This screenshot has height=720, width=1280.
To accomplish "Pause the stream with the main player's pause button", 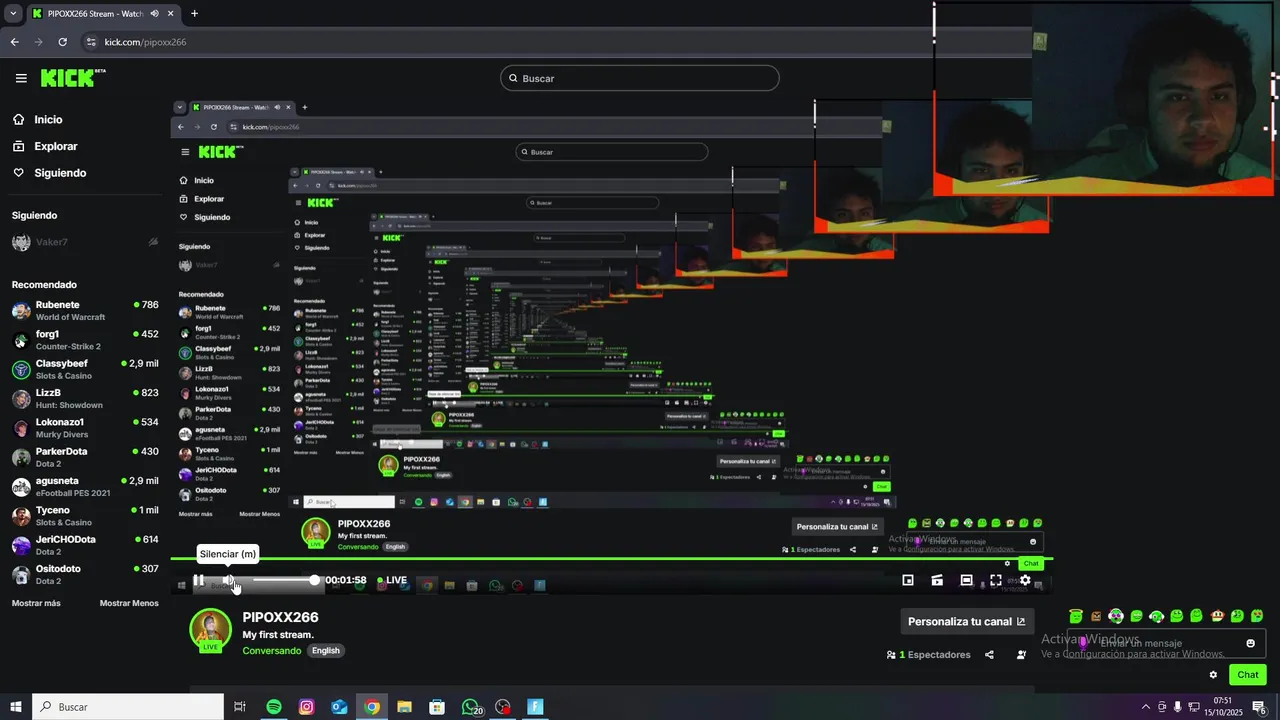I will click(x=199, y=580).
